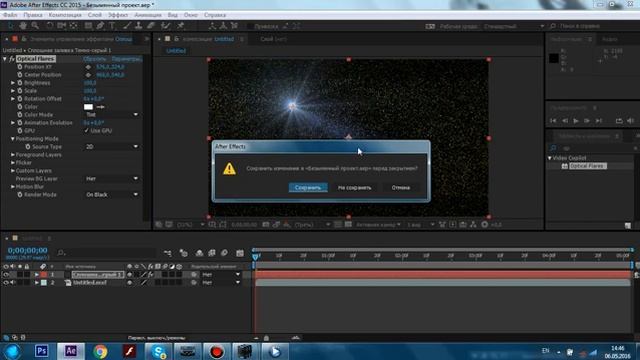Select the Roto Brush tool
Image resolution: width=640 pixels, height=360 pixels.
click(x=165, y=26)
